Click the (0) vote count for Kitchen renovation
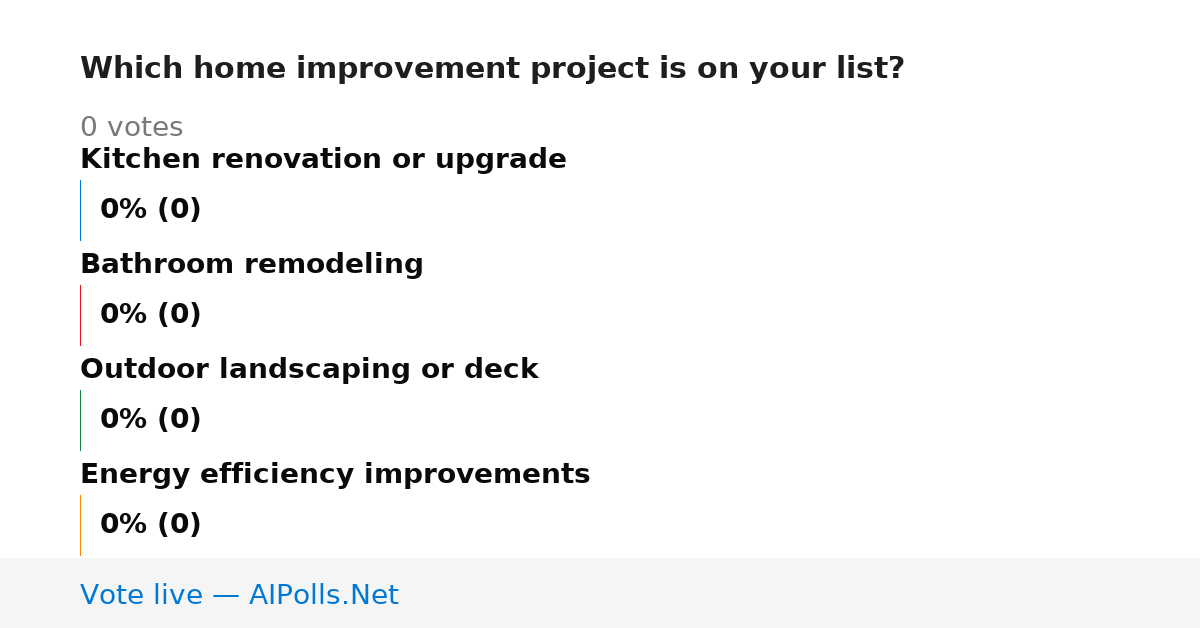The width and height of the screenshot is (1200, 628). [180, 210]
